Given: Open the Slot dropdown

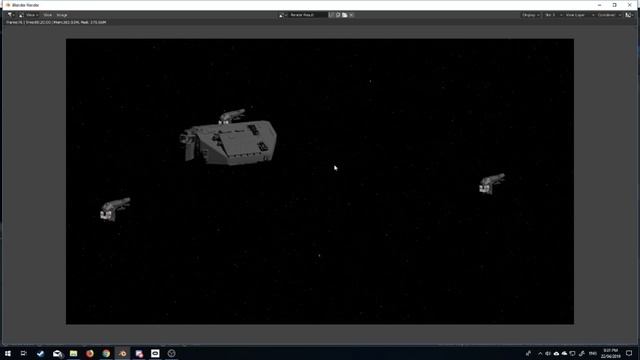Looking at the screenshot, I should click(x=553, y=15).
